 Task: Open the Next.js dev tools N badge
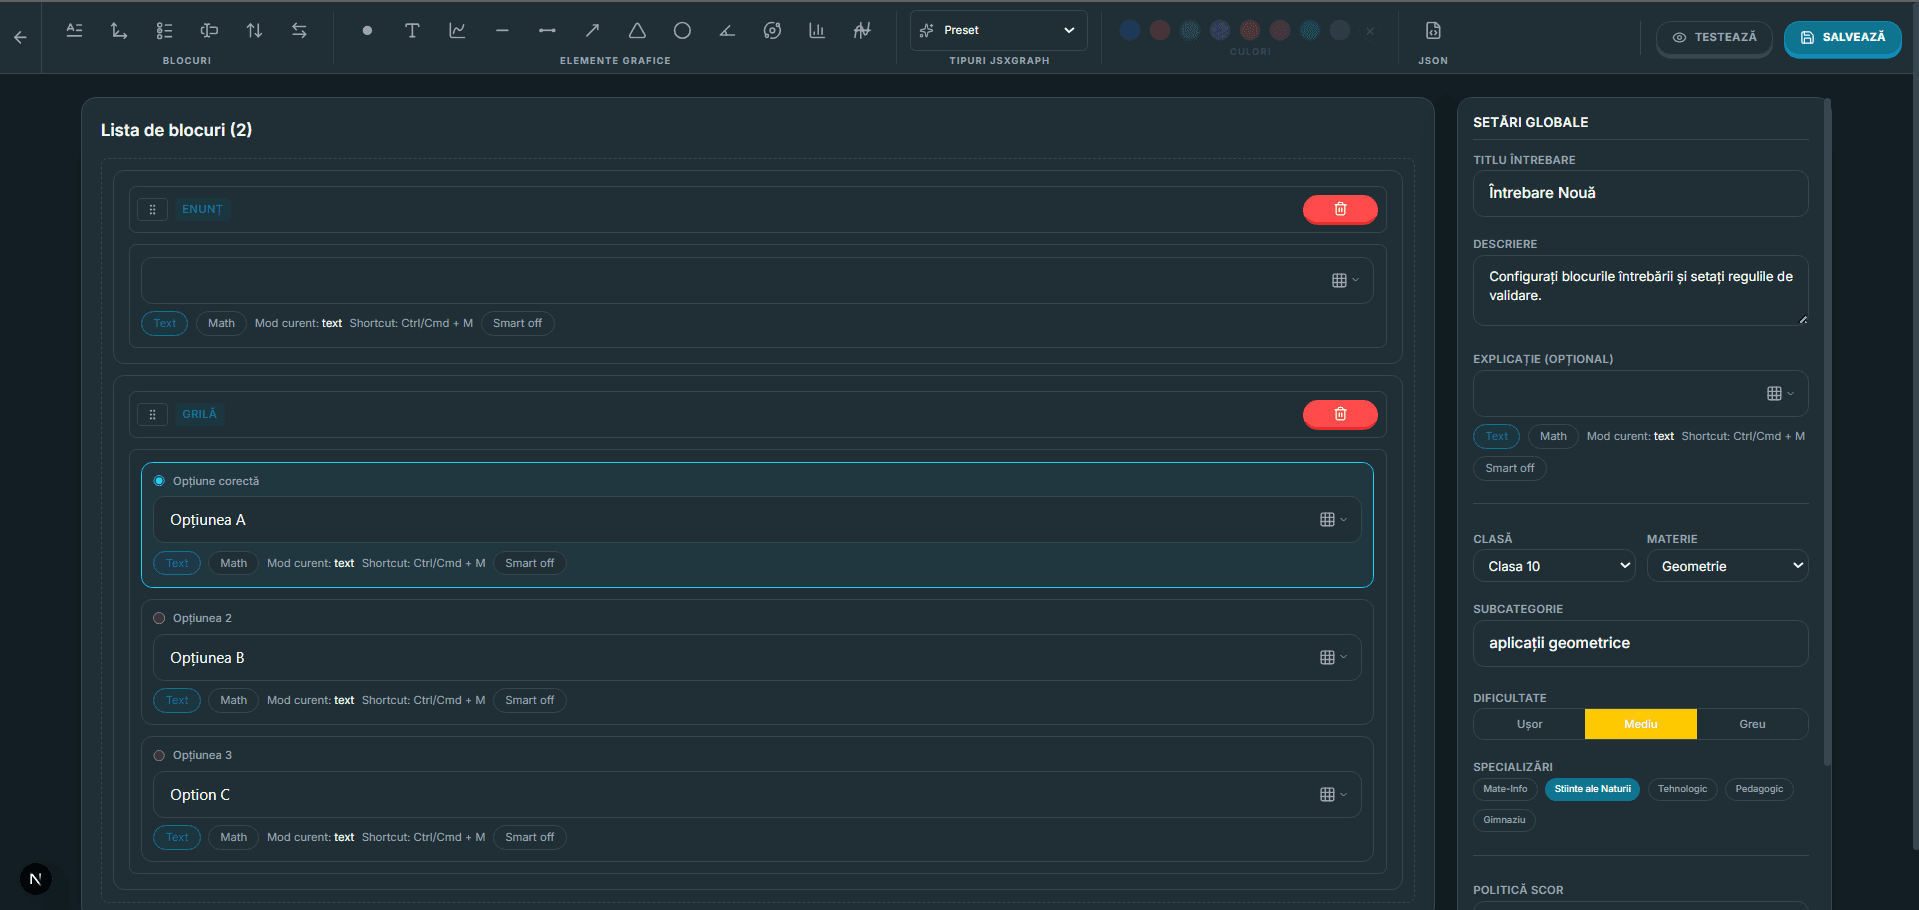click(36, 879)
